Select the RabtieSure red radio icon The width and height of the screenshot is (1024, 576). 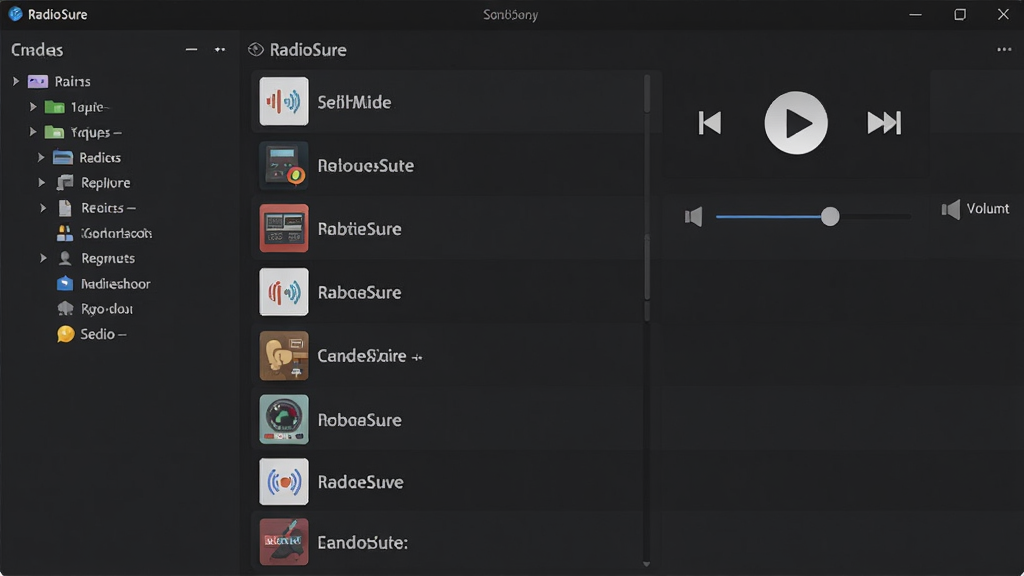[284, 229]
